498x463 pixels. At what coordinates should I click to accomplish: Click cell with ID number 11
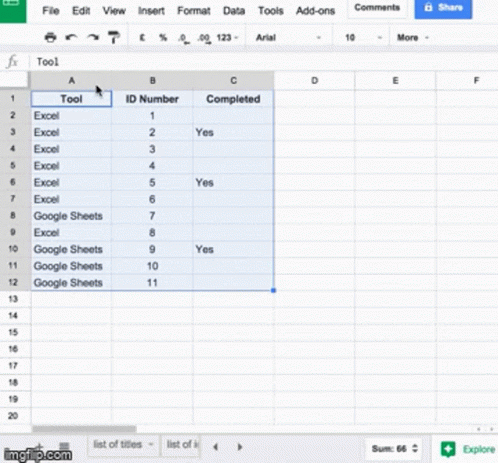[x=152, y=283]
